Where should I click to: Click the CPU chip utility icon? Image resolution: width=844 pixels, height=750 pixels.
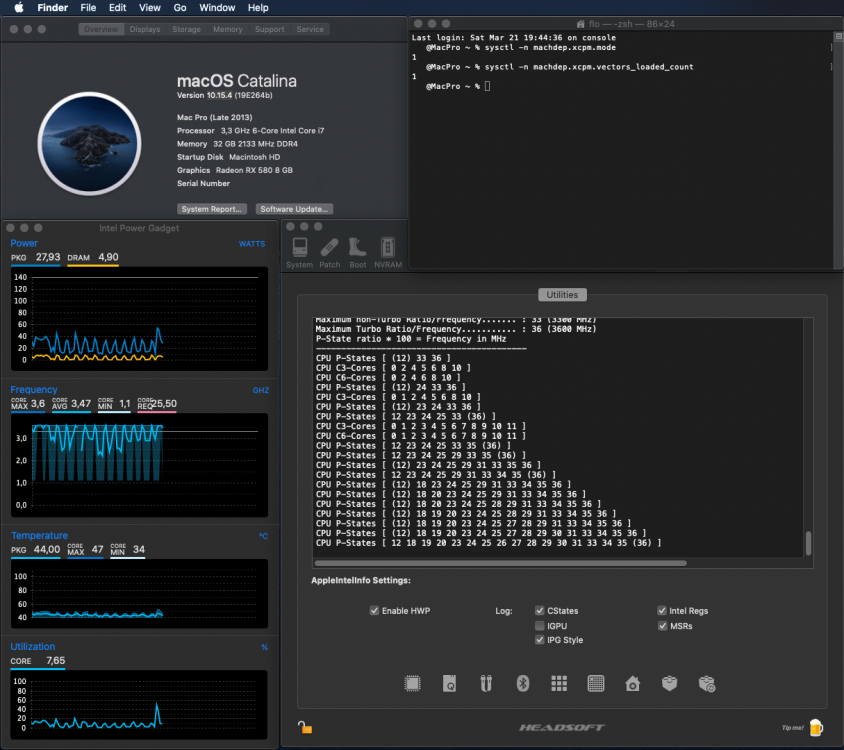pyautogui.click(x=412, y=683)
